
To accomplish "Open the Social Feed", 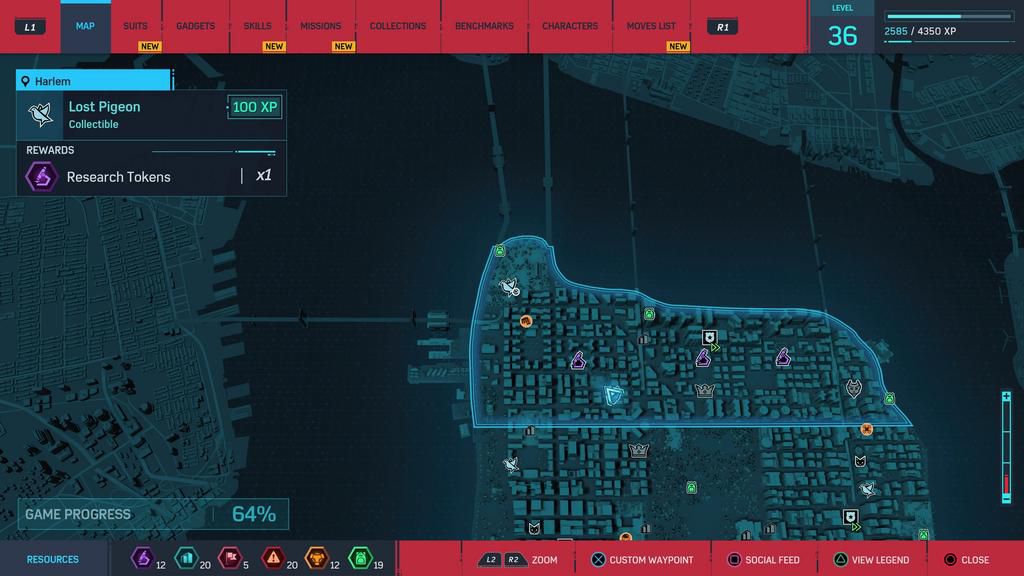I will pos(765,560).
